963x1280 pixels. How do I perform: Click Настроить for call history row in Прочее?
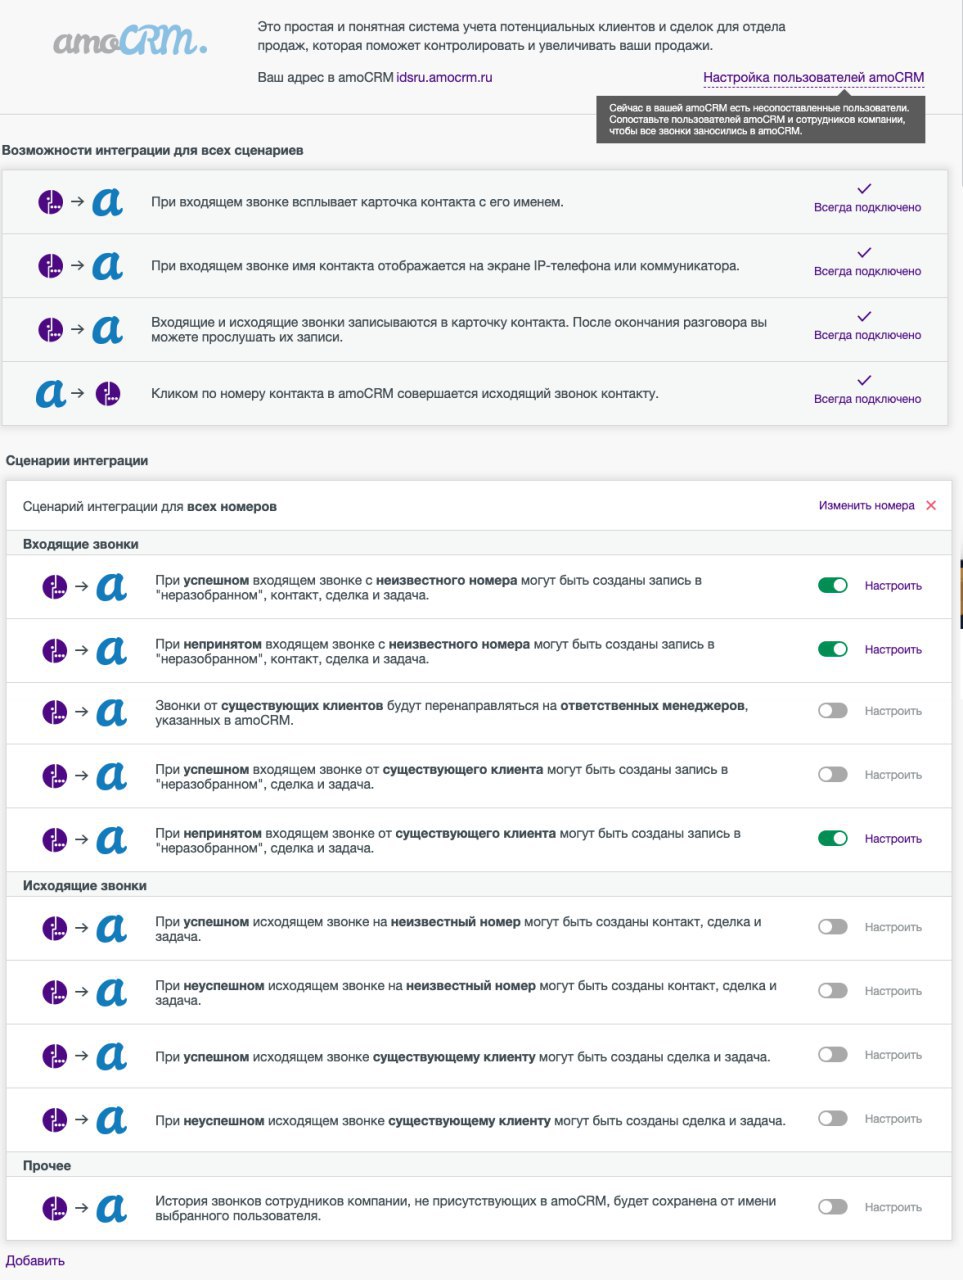[x=893, y=1207]
